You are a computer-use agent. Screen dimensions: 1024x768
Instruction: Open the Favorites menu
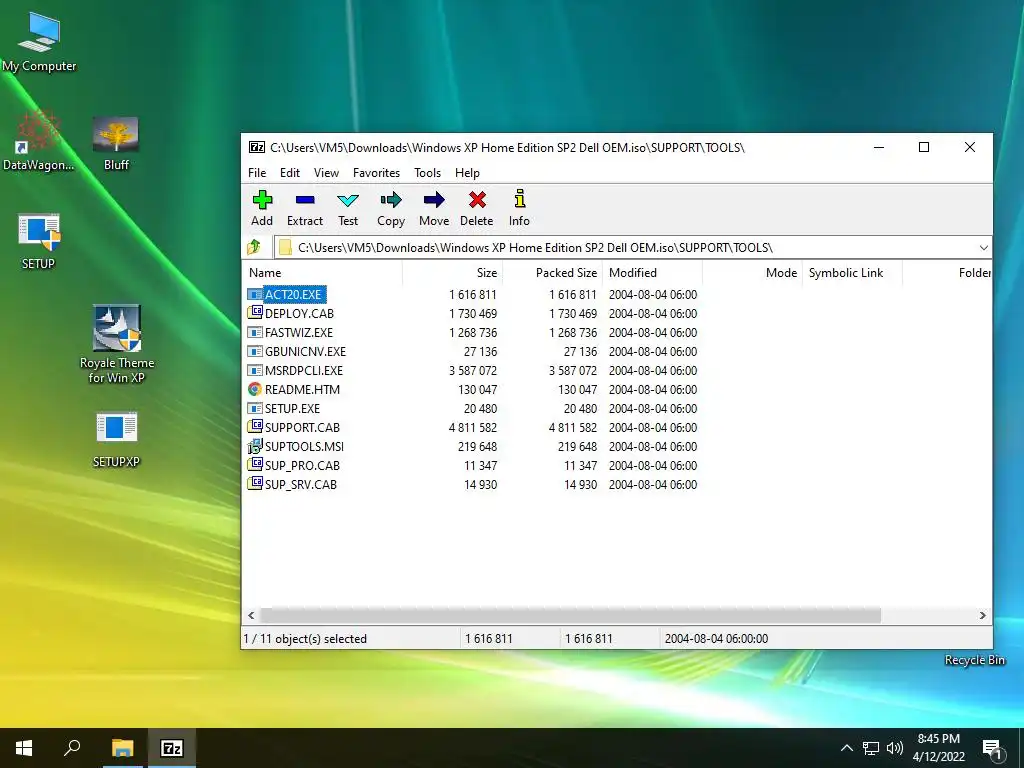[376, 172]
